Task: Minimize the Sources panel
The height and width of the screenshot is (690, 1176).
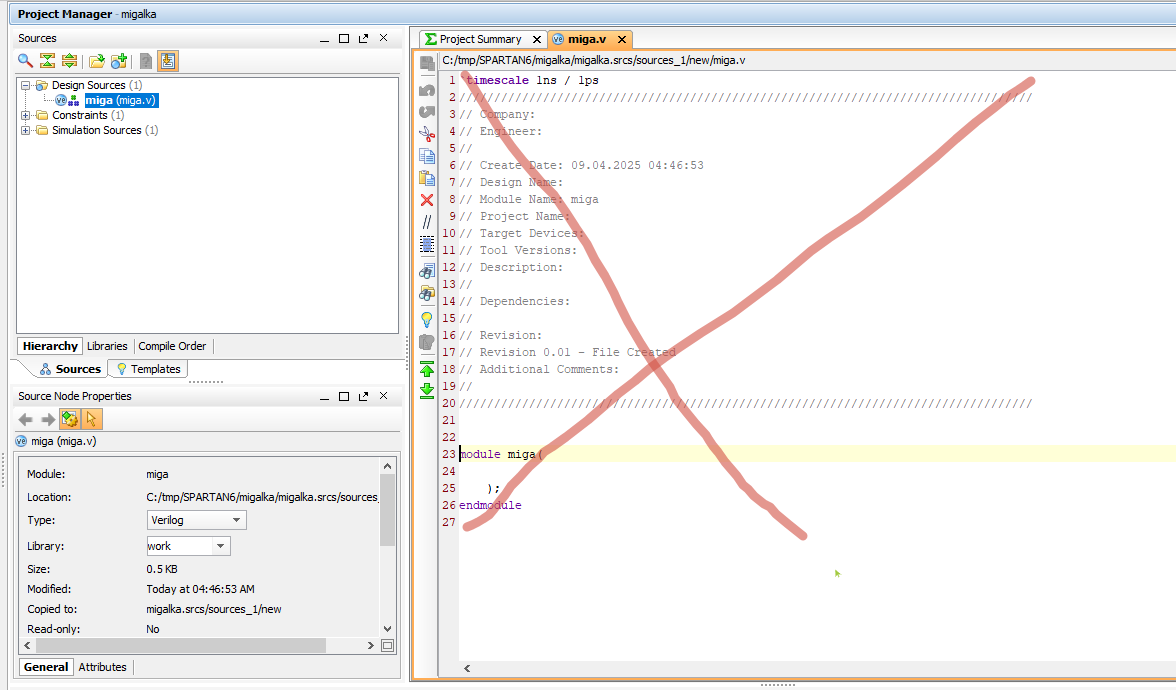Action: [324, 38]
